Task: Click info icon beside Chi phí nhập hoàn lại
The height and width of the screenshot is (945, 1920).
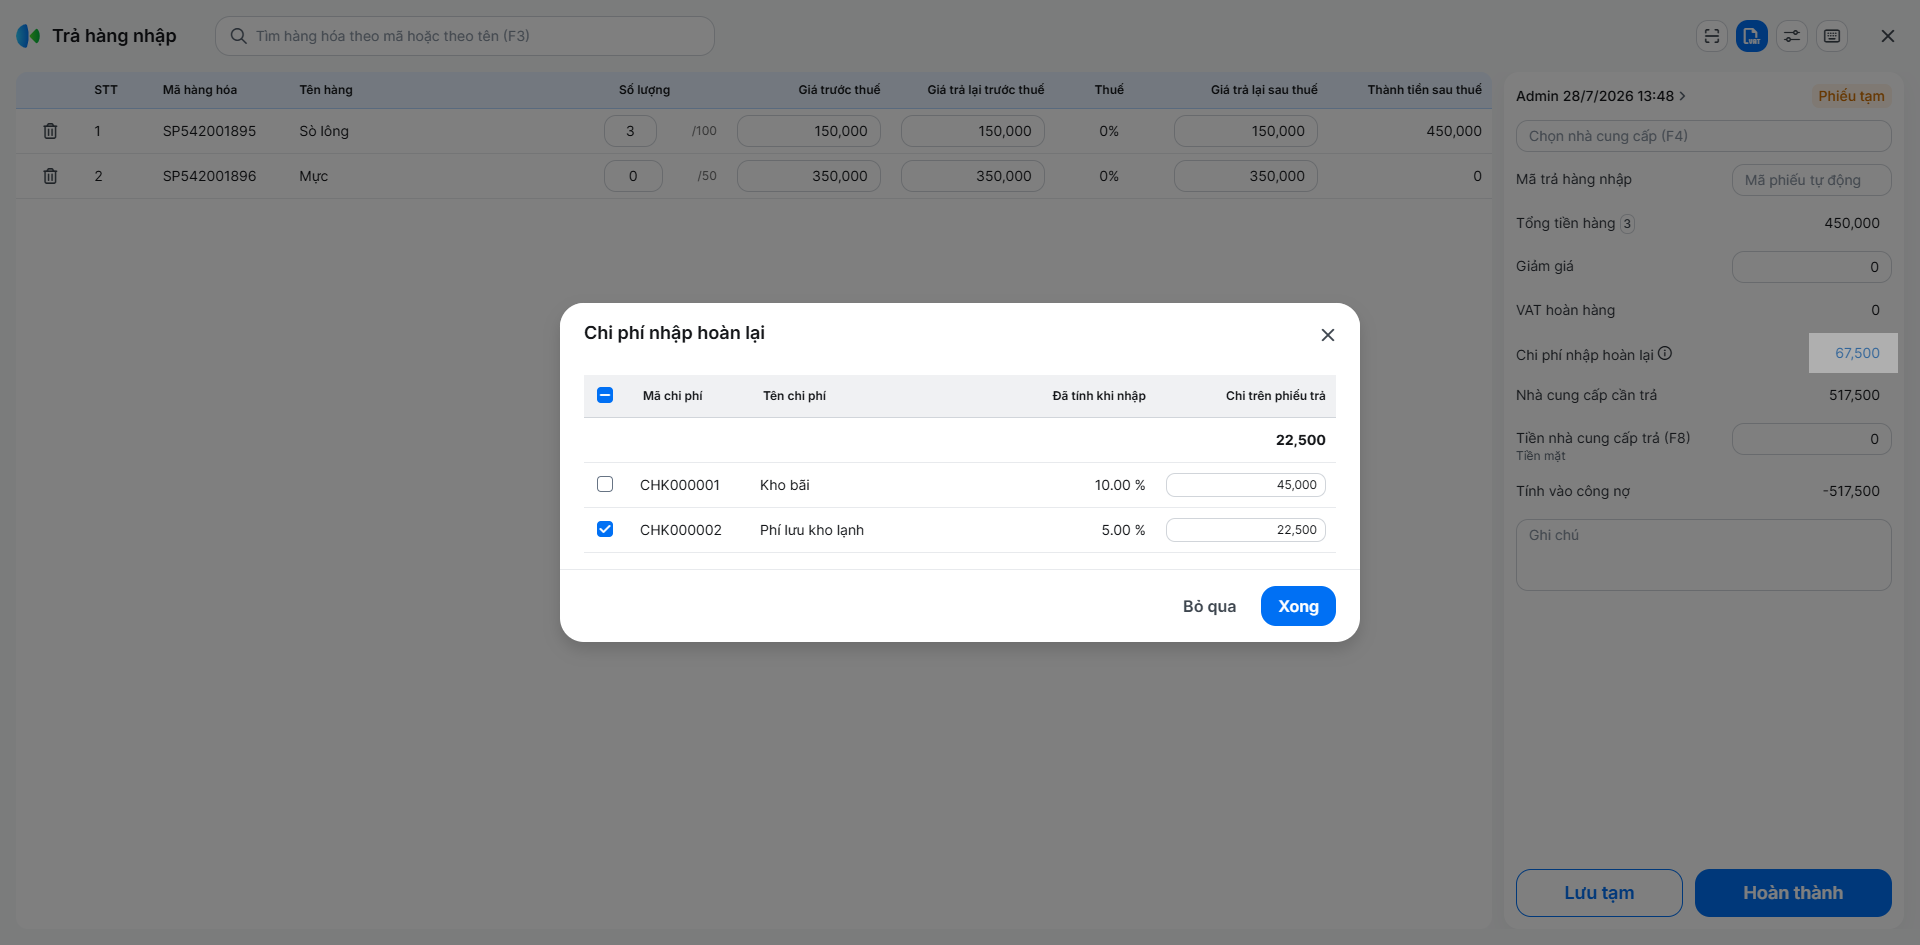Action: 1665,353
